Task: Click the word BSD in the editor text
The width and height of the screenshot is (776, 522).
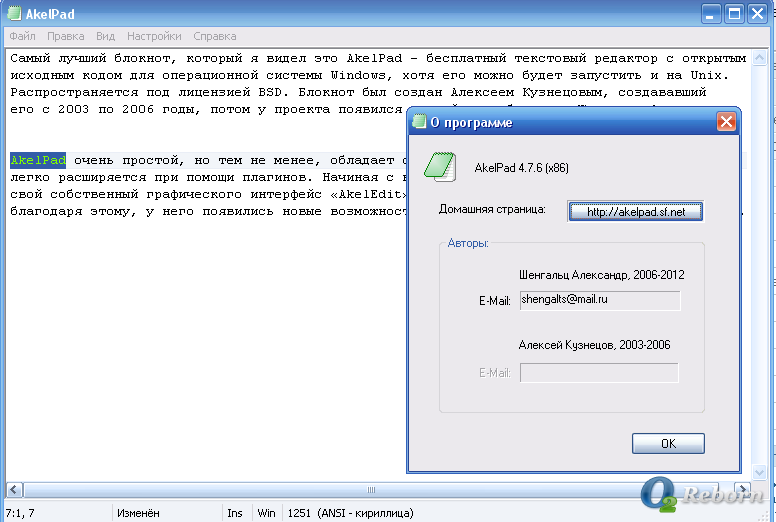Action: pos(270,92)
